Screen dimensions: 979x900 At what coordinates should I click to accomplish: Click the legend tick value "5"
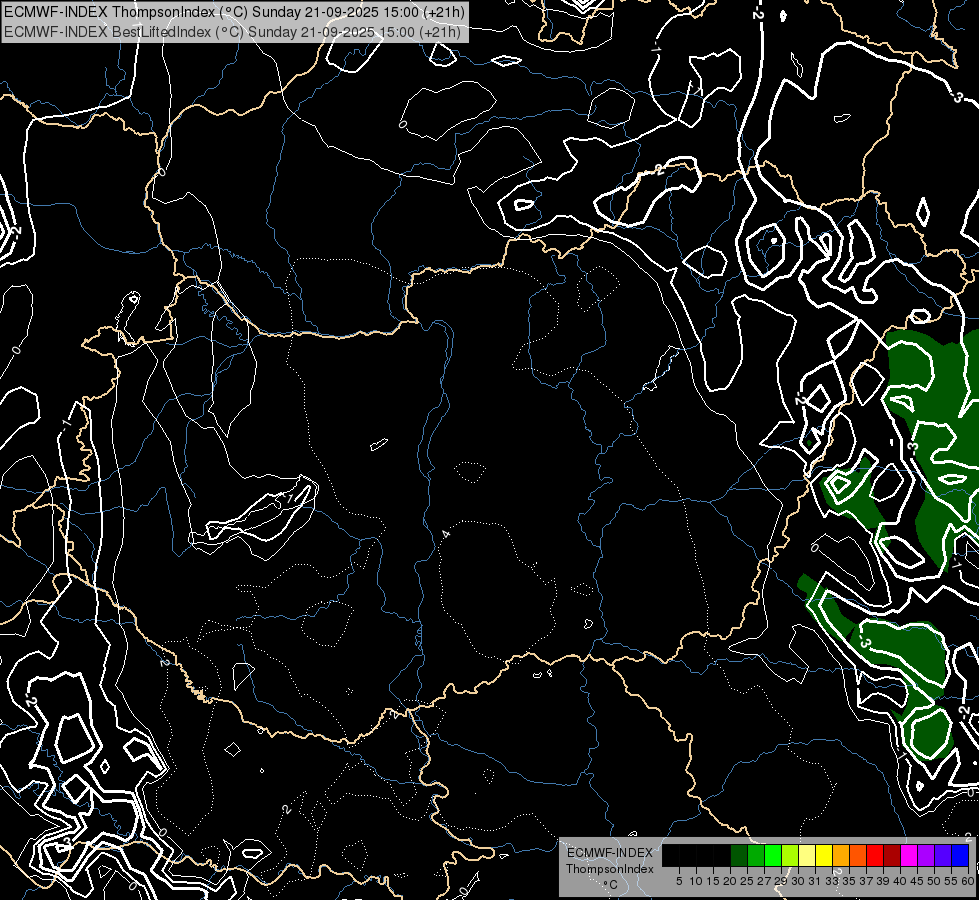[x=679, y=881]
